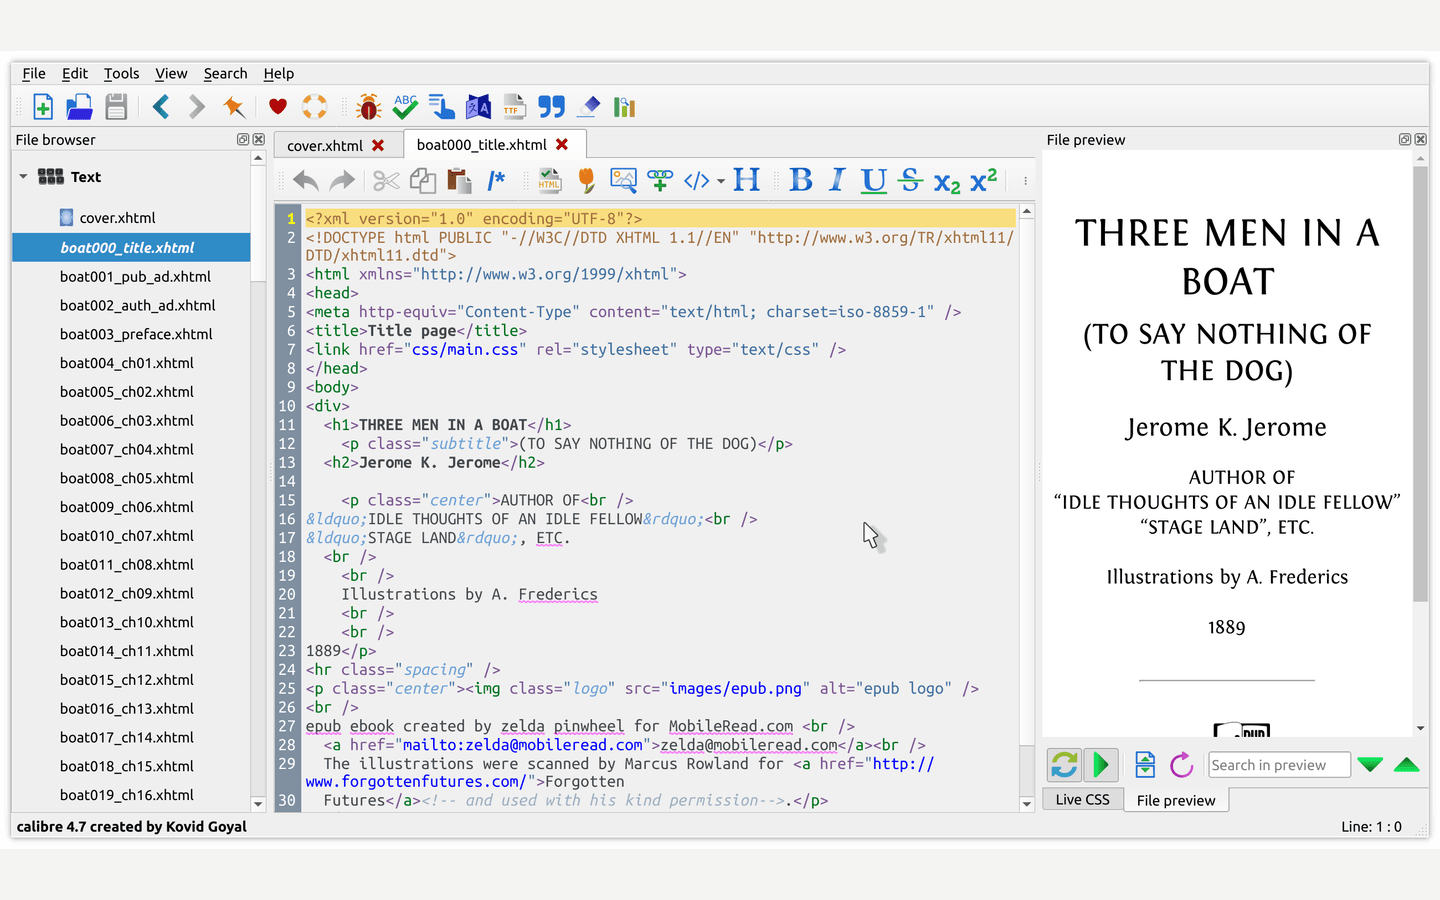Create a checkpoint with the orange pin icon

coord(234,107)
